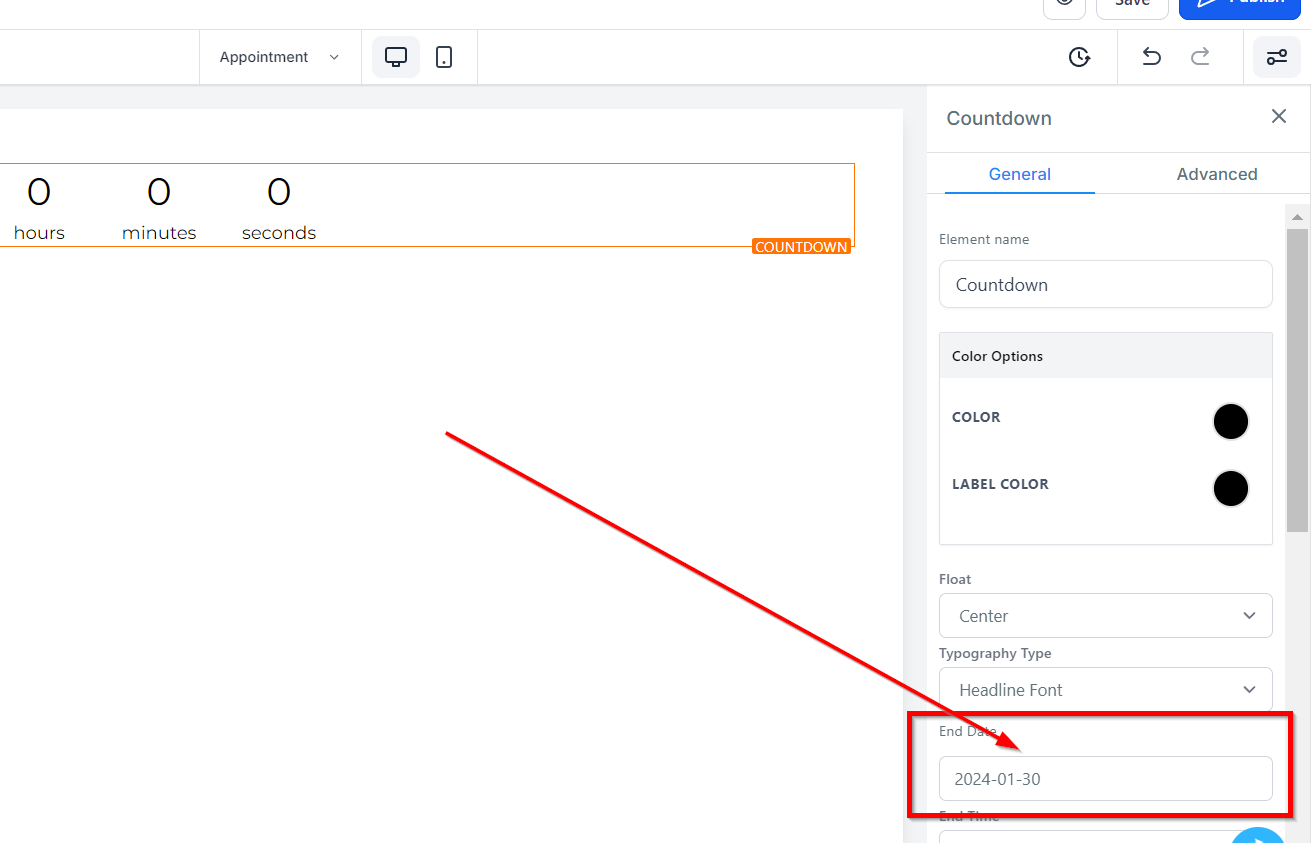This screenshot has width=1311, height=843.
Task: Switch to desktop view icon
Action: (396, 57)
